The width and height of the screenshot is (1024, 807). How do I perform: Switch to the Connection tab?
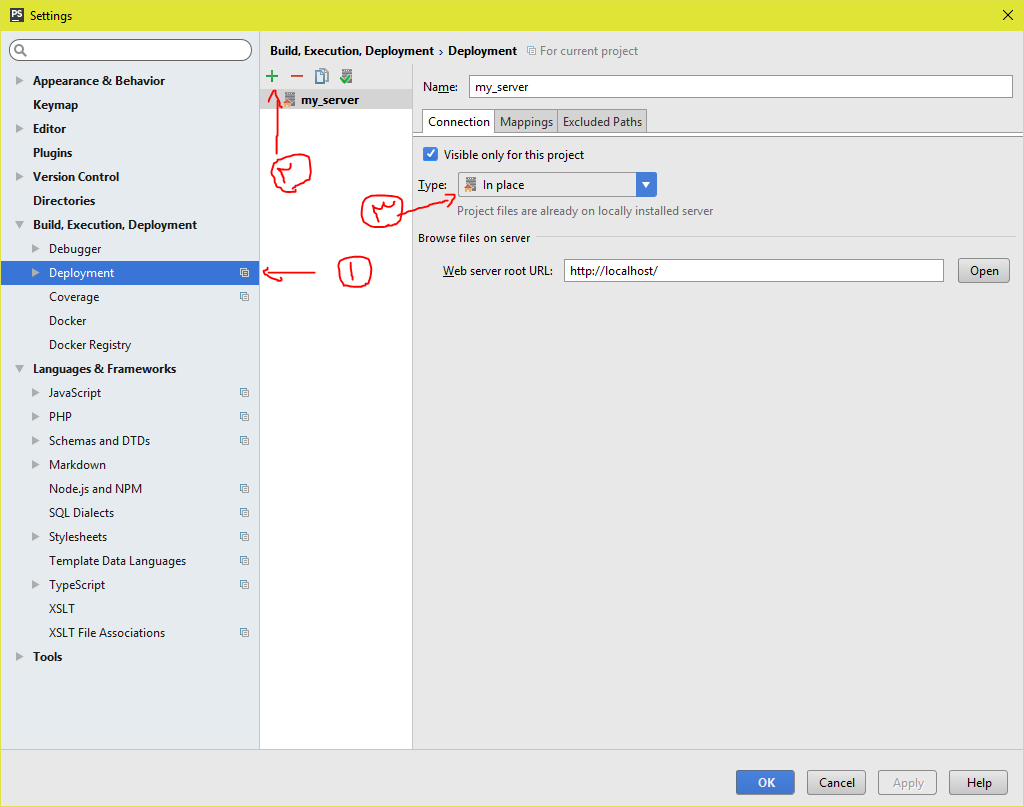pos(458,121)
